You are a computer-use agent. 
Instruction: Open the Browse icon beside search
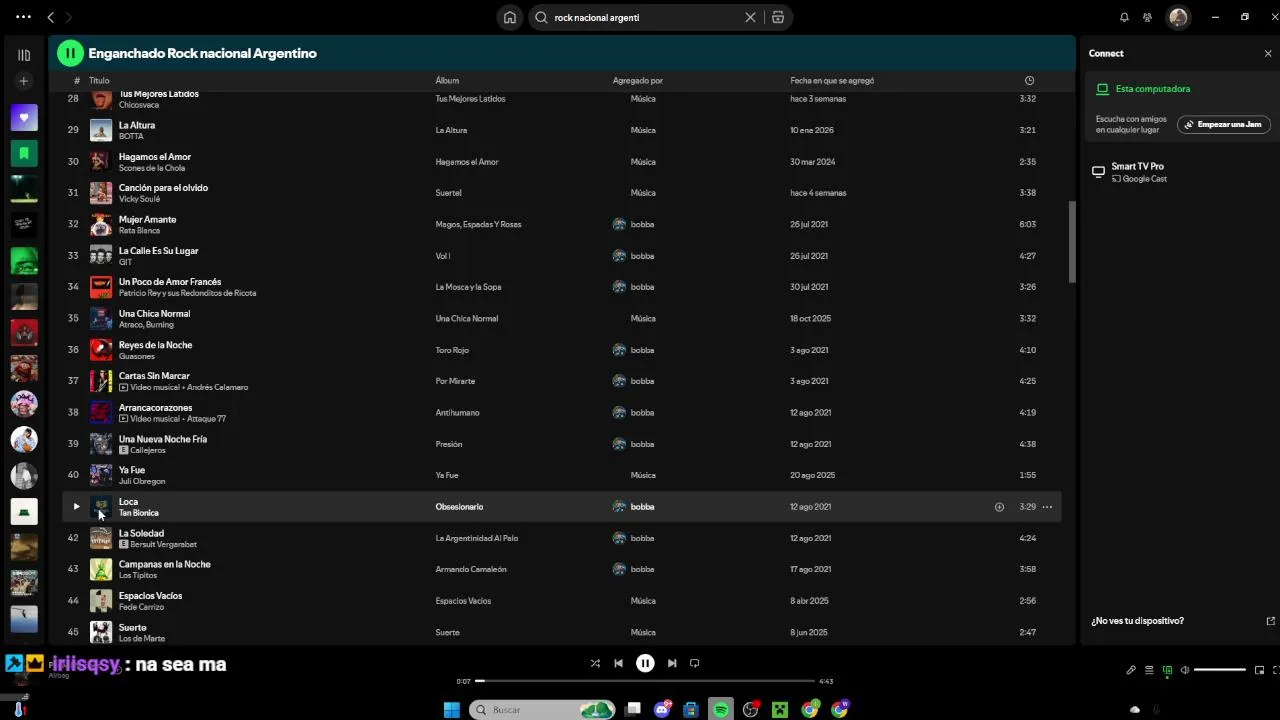[778, 17]
